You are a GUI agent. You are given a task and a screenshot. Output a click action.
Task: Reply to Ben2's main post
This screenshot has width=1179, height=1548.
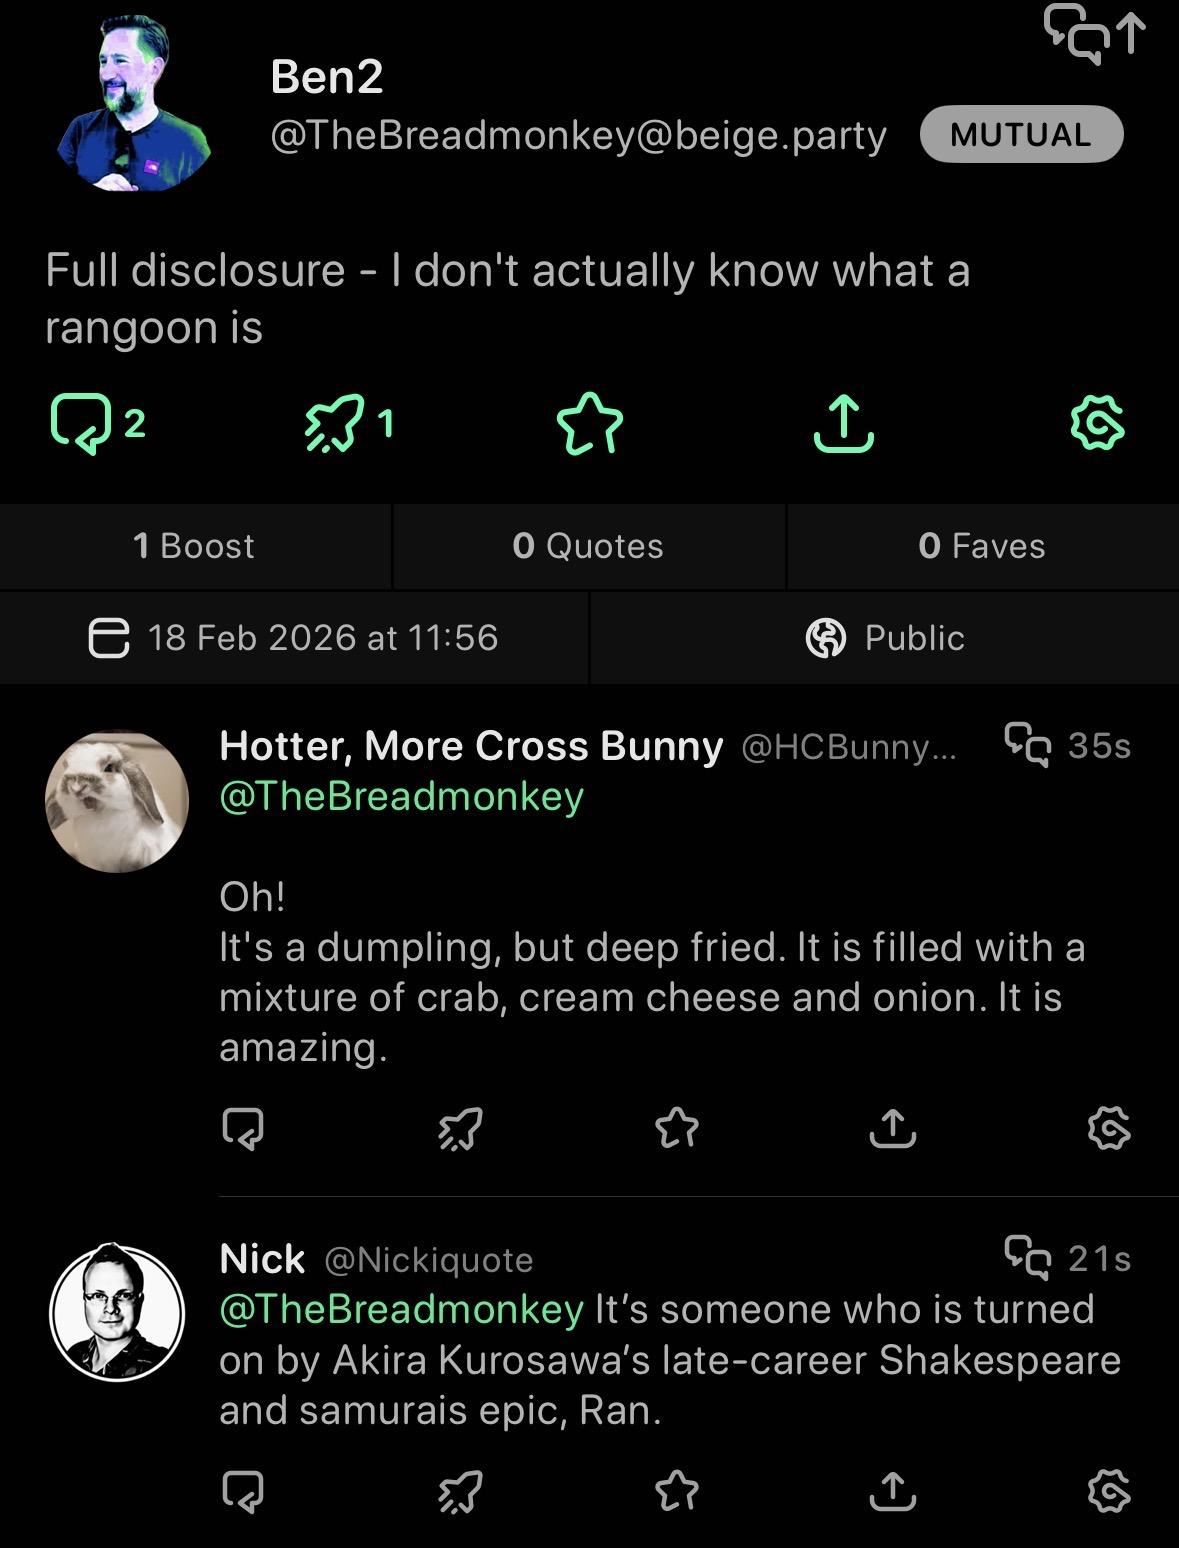(x=75, y=424)
